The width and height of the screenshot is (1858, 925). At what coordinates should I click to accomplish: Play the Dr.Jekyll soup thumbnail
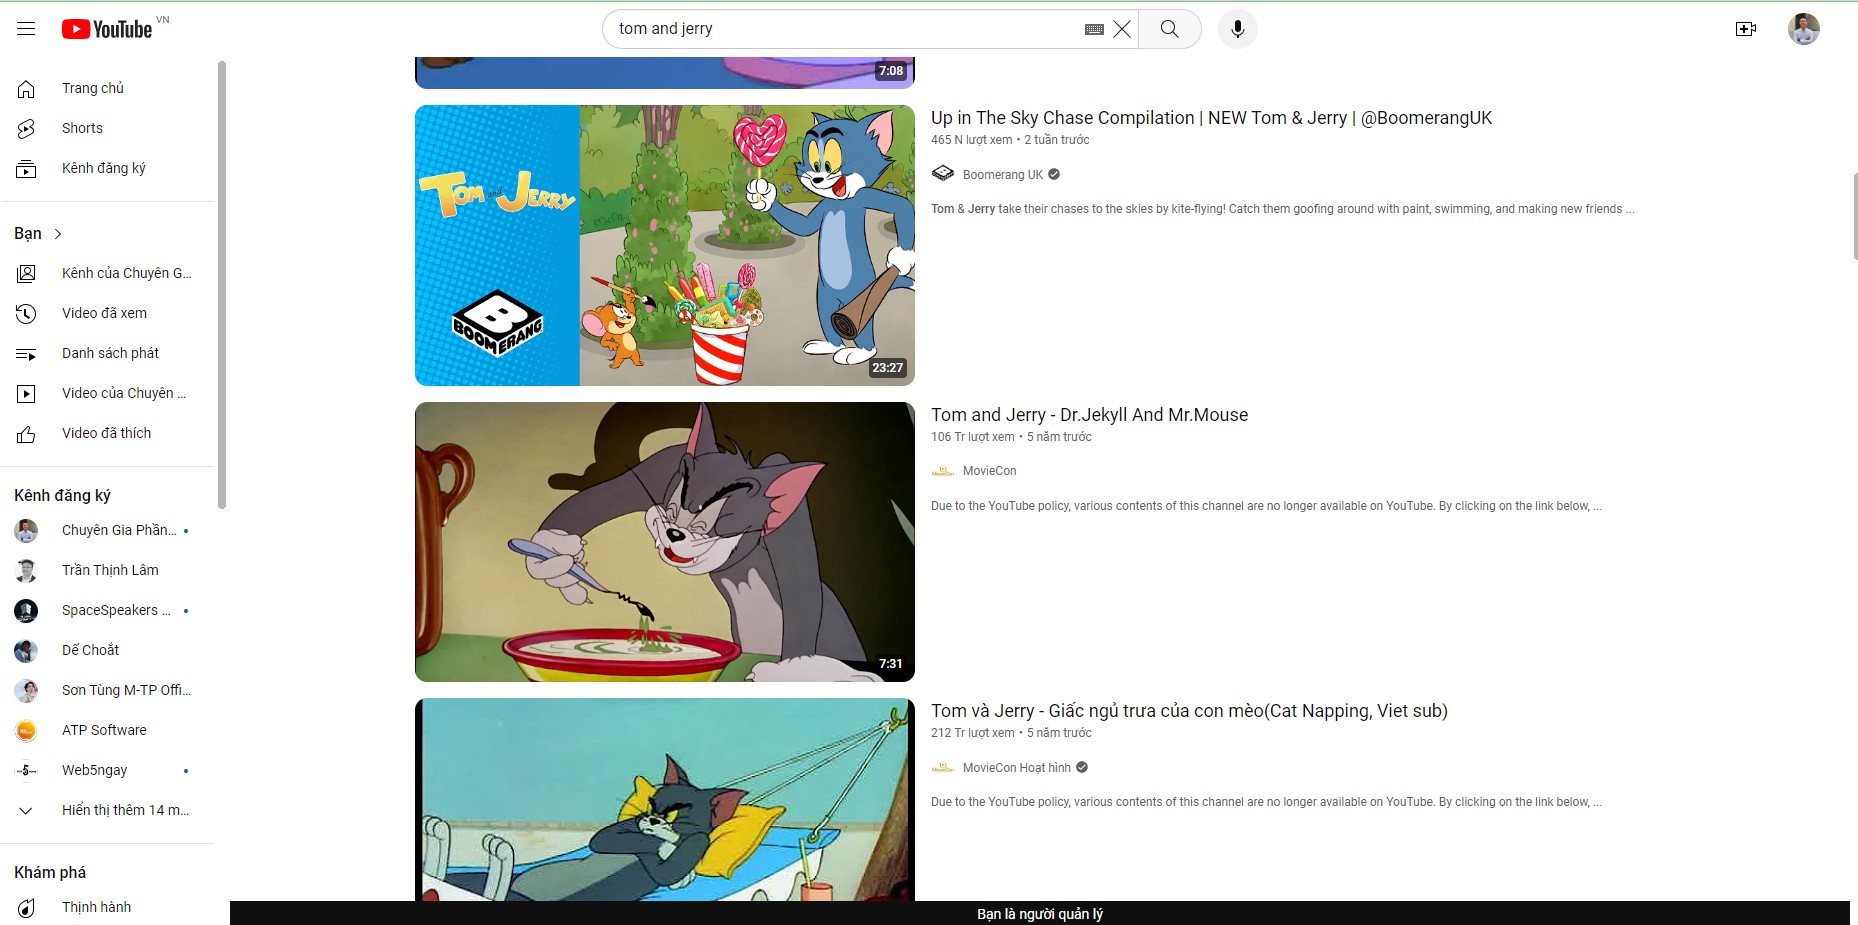click(x=665, y=542)
